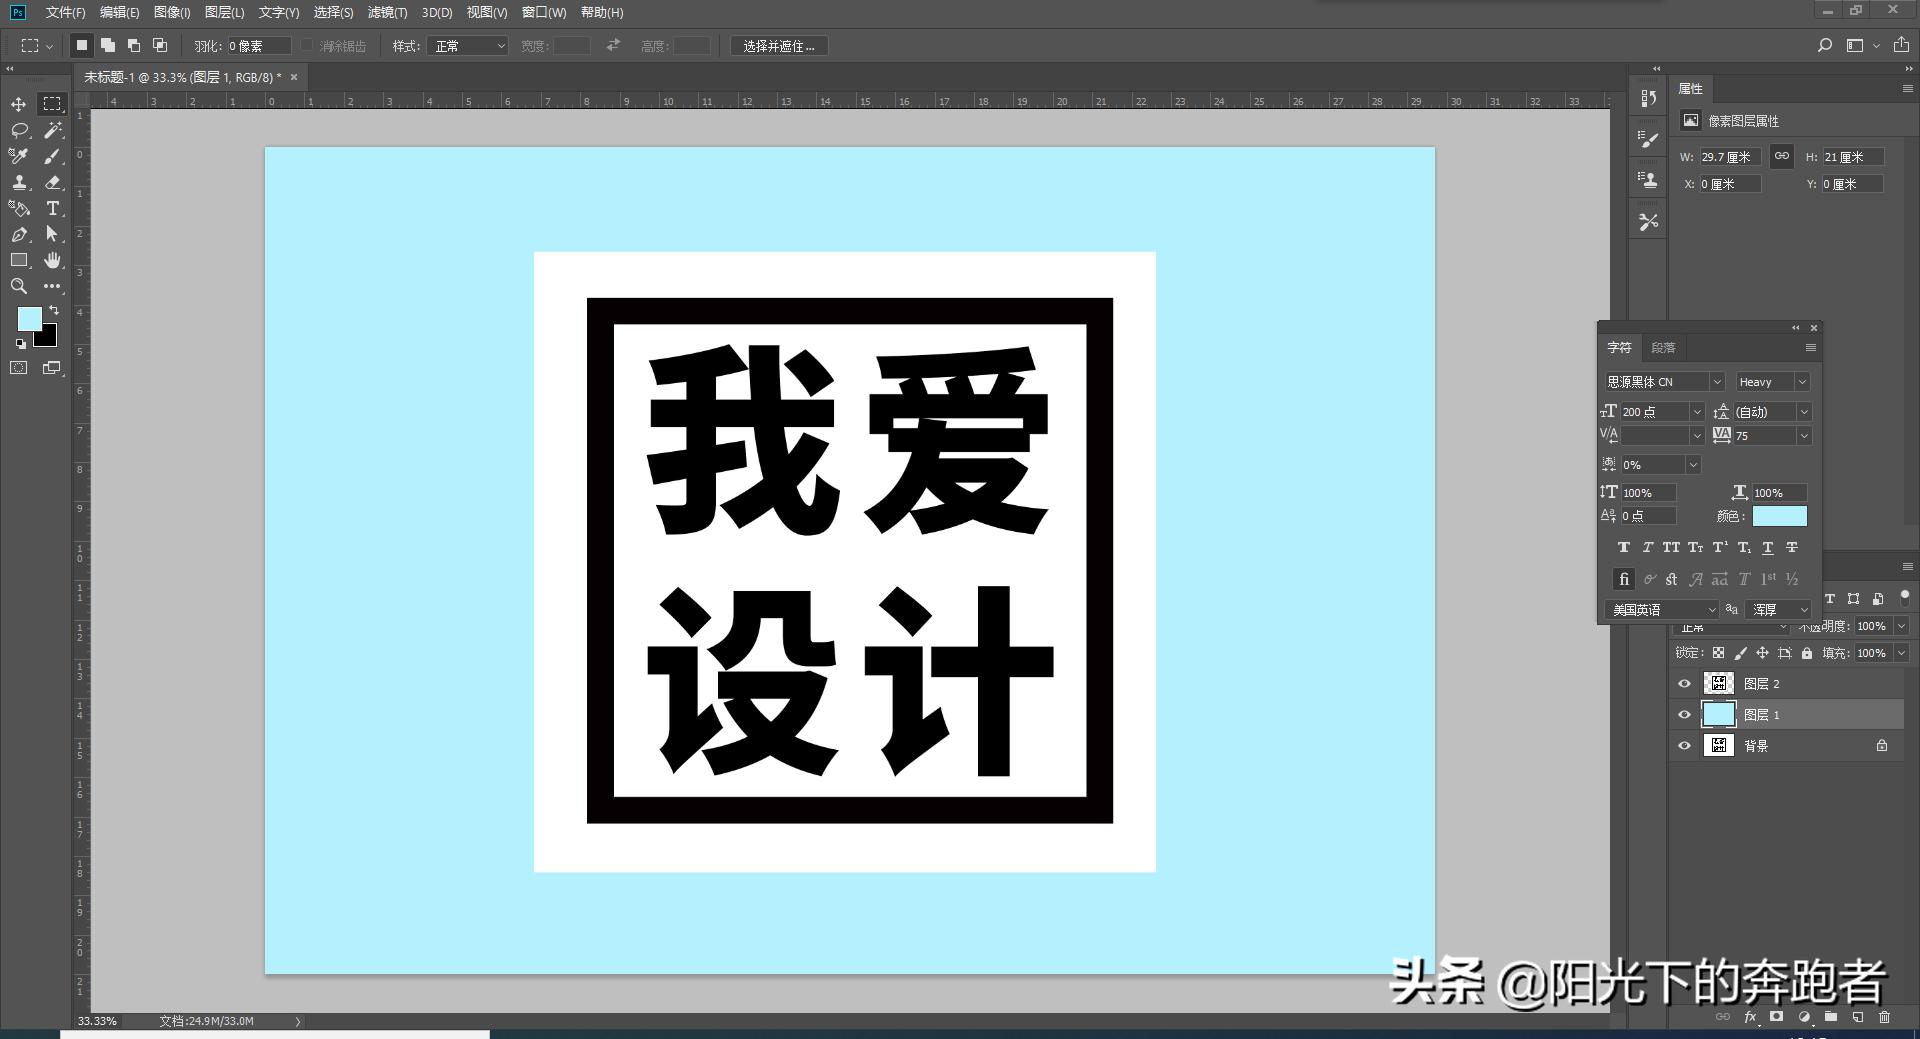Click the 选择并遮住 button
Viewport: 1920px width, 1039px height.
(x=779, y=46)
